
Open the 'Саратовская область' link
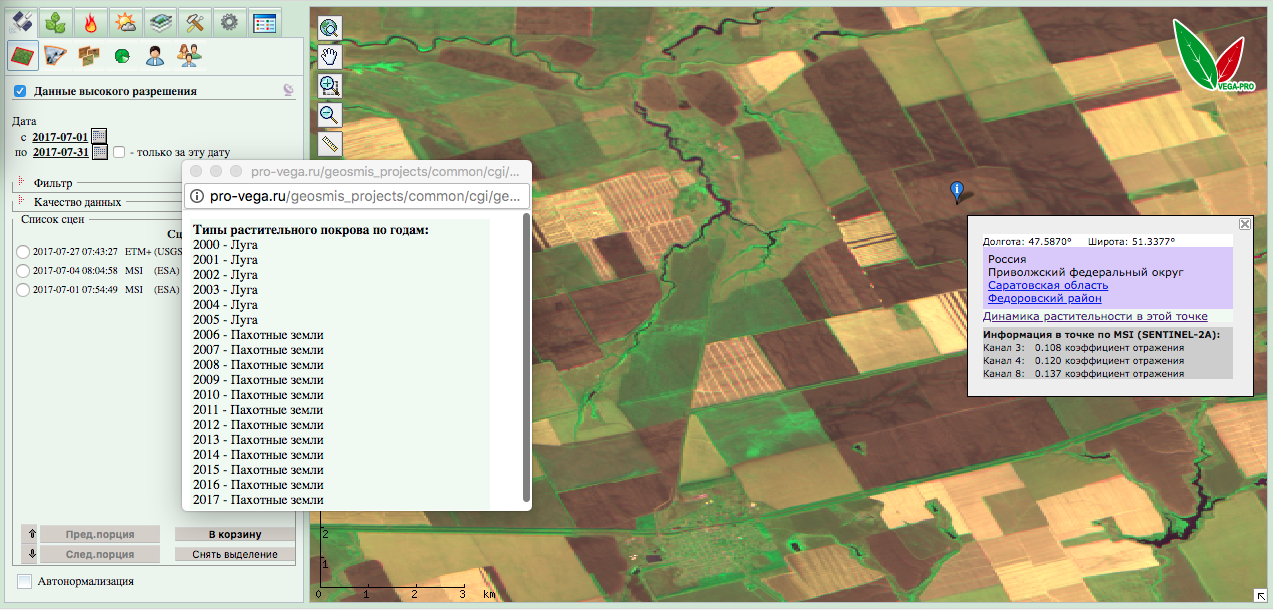1048,285
